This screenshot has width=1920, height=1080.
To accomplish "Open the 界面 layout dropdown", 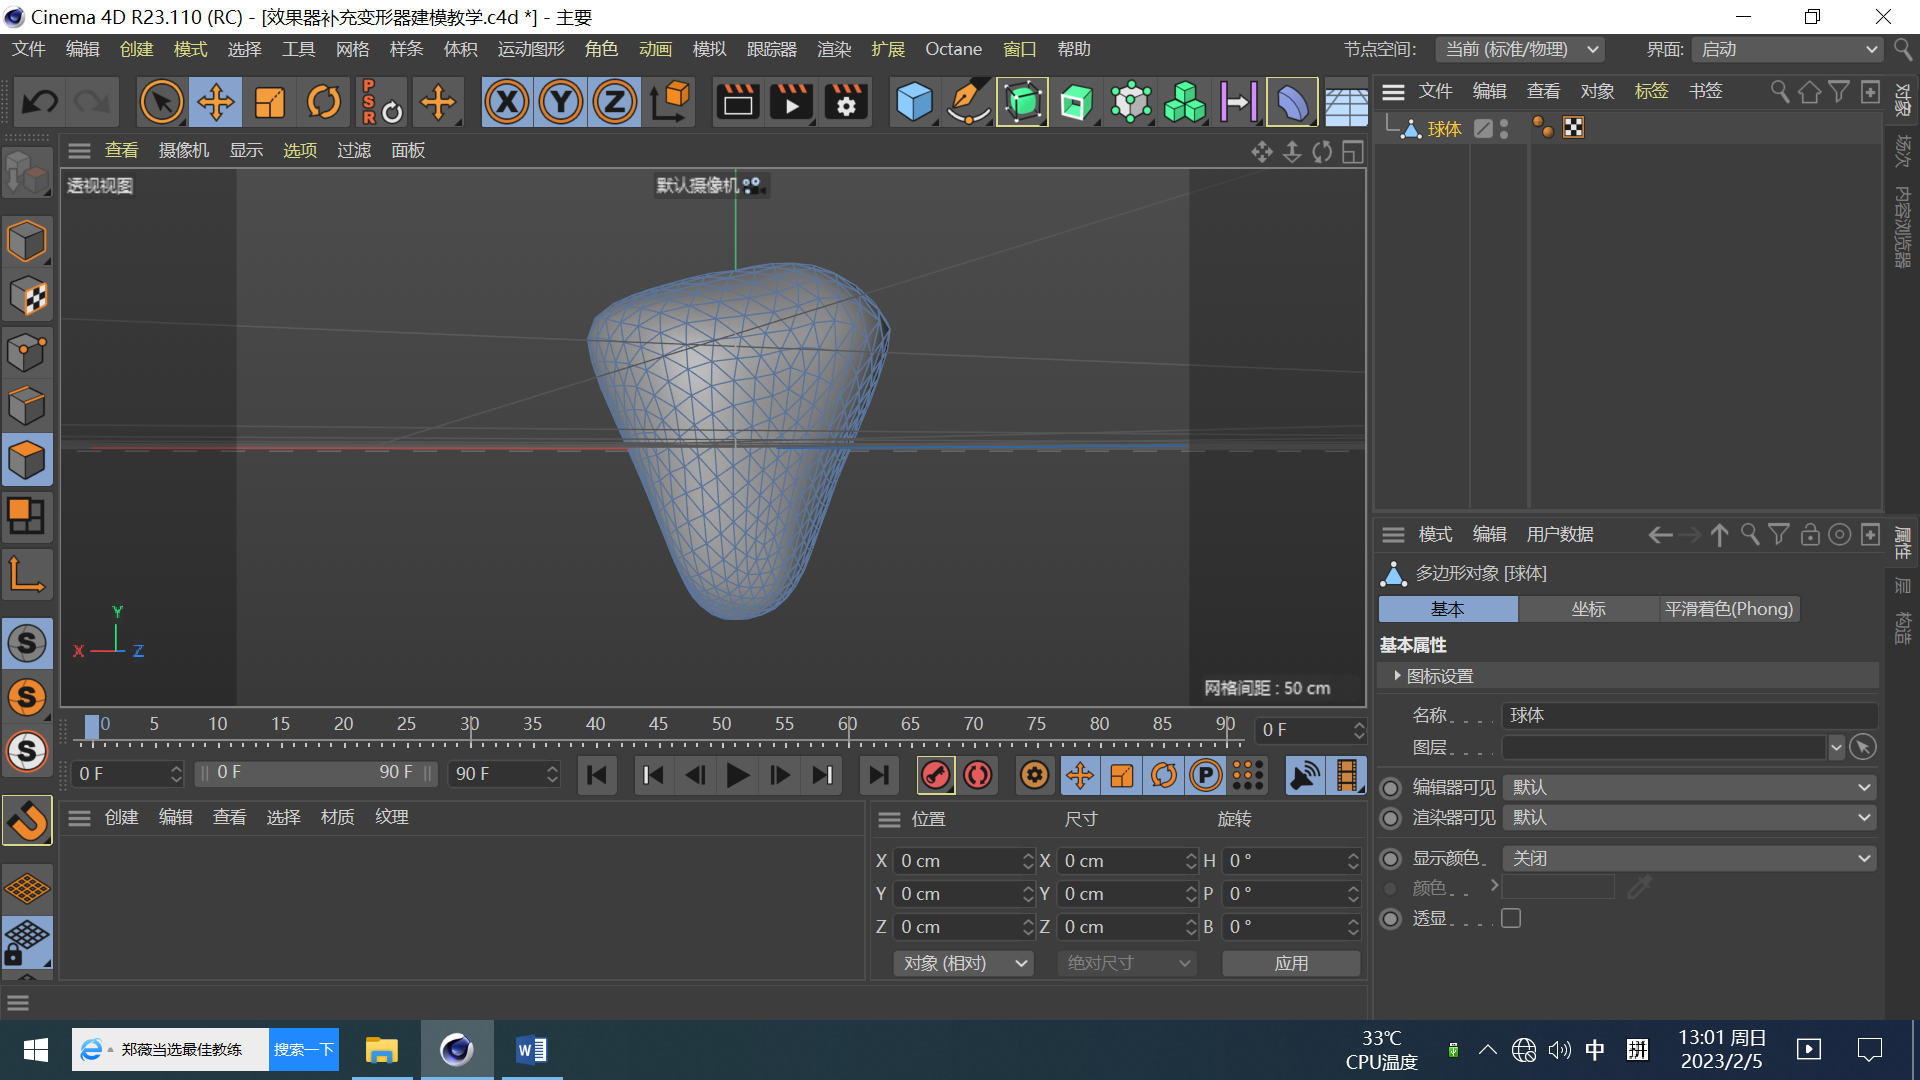I will click(1788, 49).
